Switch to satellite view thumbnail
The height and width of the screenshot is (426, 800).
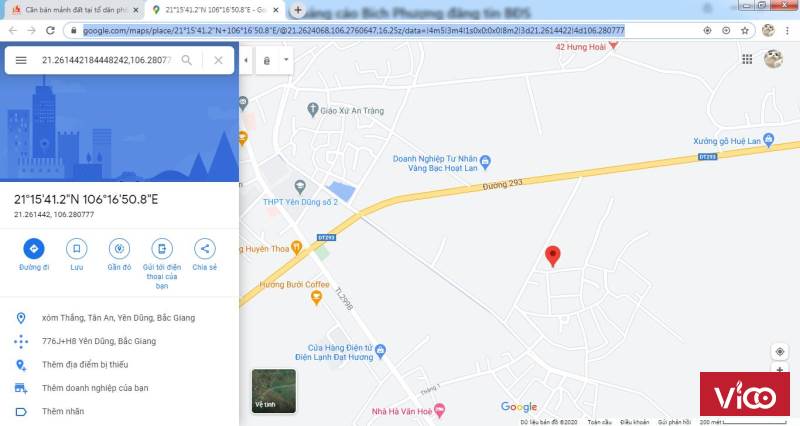274,391
